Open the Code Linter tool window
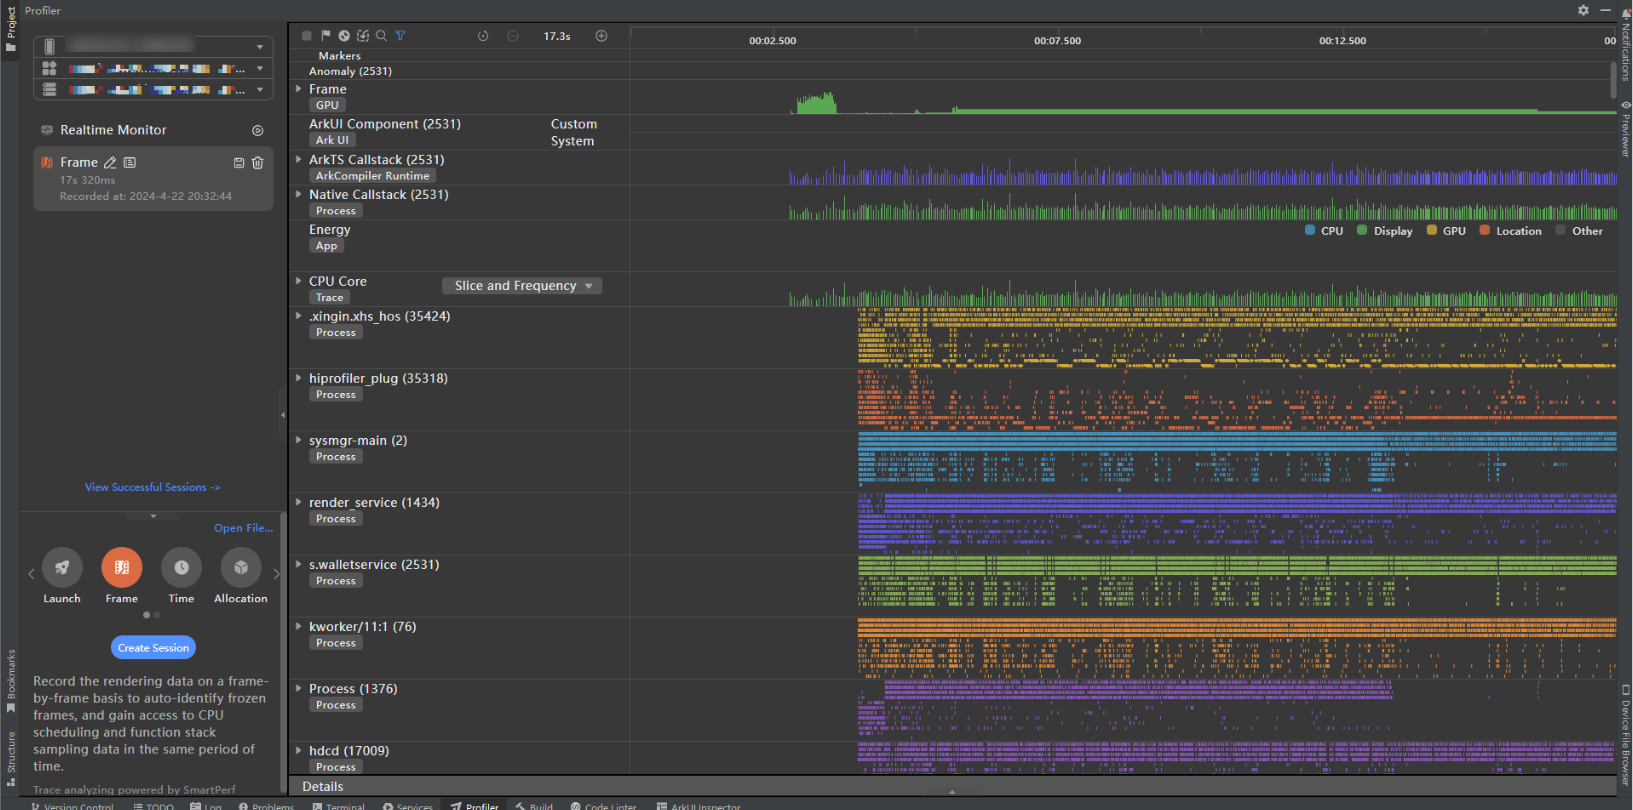Screen dimensions: 1633x810 tap(604, 805)
